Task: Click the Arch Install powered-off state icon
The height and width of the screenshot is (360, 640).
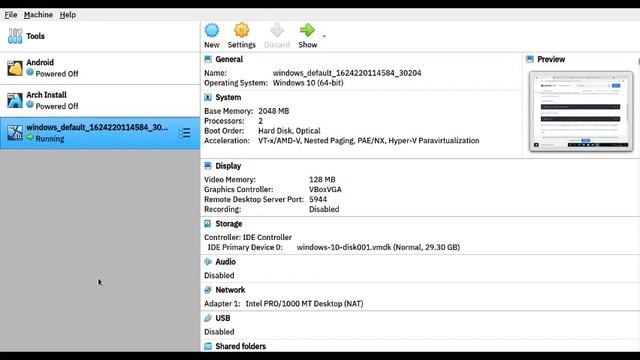Action: tap(30, 104)
